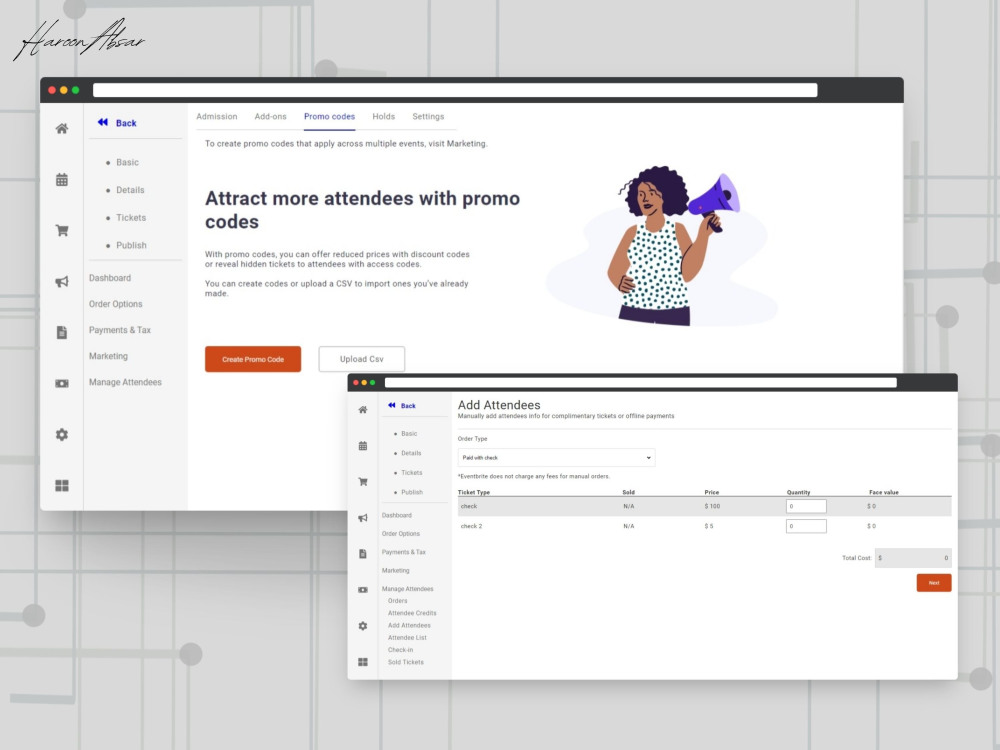
Task: Open Basic step in Promo codes window
Action: click(x=127, y=163)
